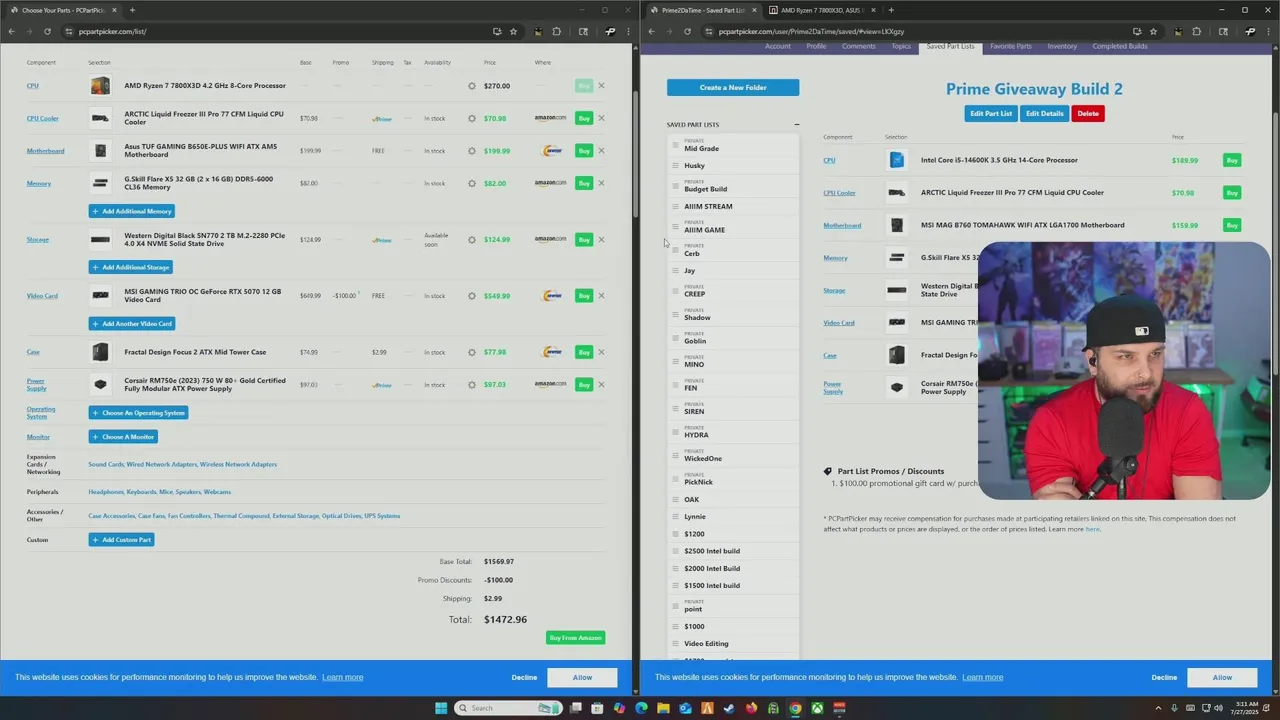This screenshot has height=720, width=1280.
Task: Open extensions puzzle icon in left browser window
Action: pyautogui.click(x=557, y=31)
